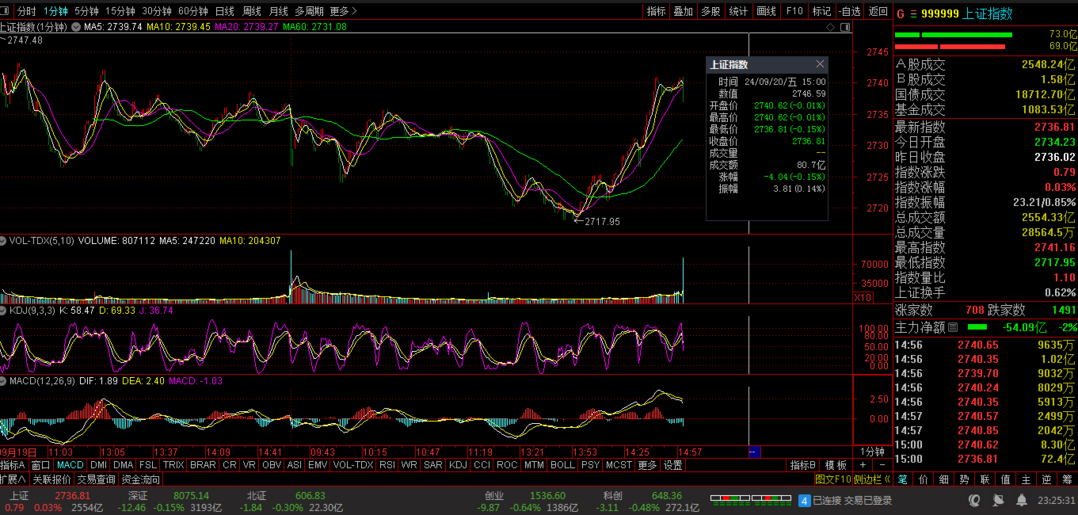Click the minus zoom-out button
The width and height of the screenshot is (1078, 515).
pos(883,465)
